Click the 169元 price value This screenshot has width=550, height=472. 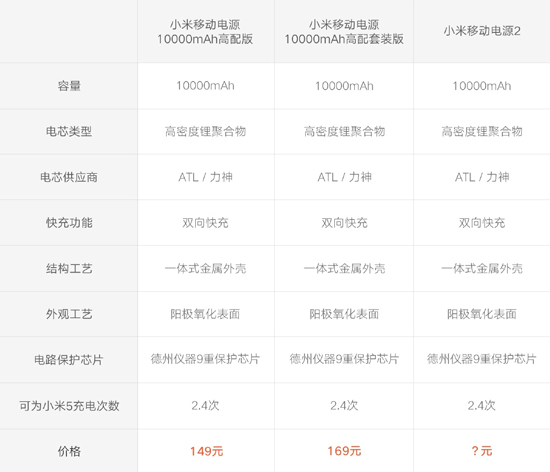344,451
